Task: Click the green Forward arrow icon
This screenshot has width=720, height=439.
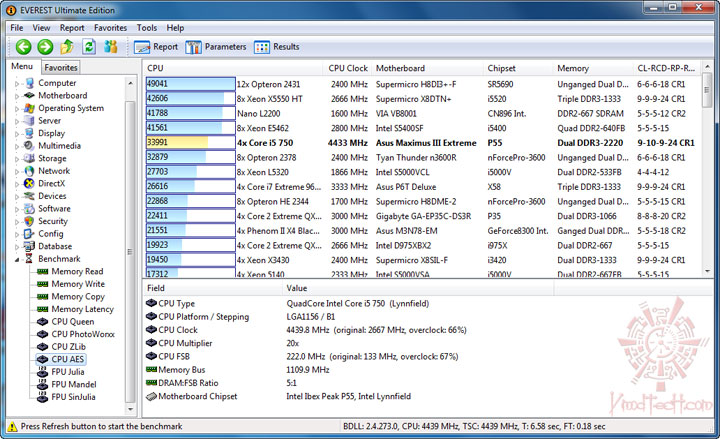Action: point(45,46)
